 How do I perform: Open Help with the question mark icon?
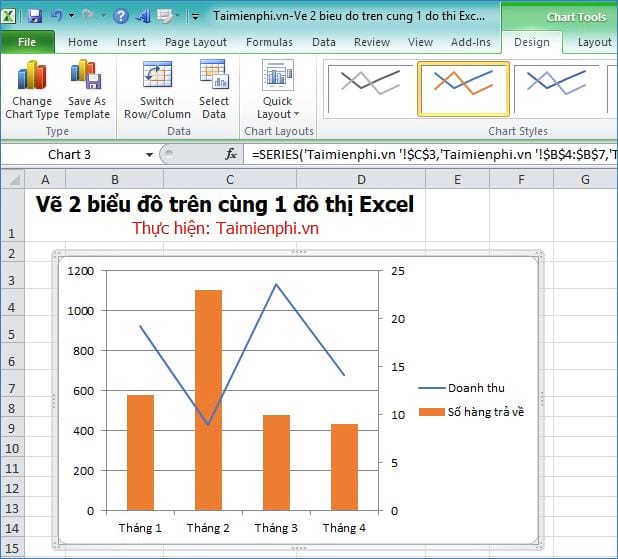[121, 16]
